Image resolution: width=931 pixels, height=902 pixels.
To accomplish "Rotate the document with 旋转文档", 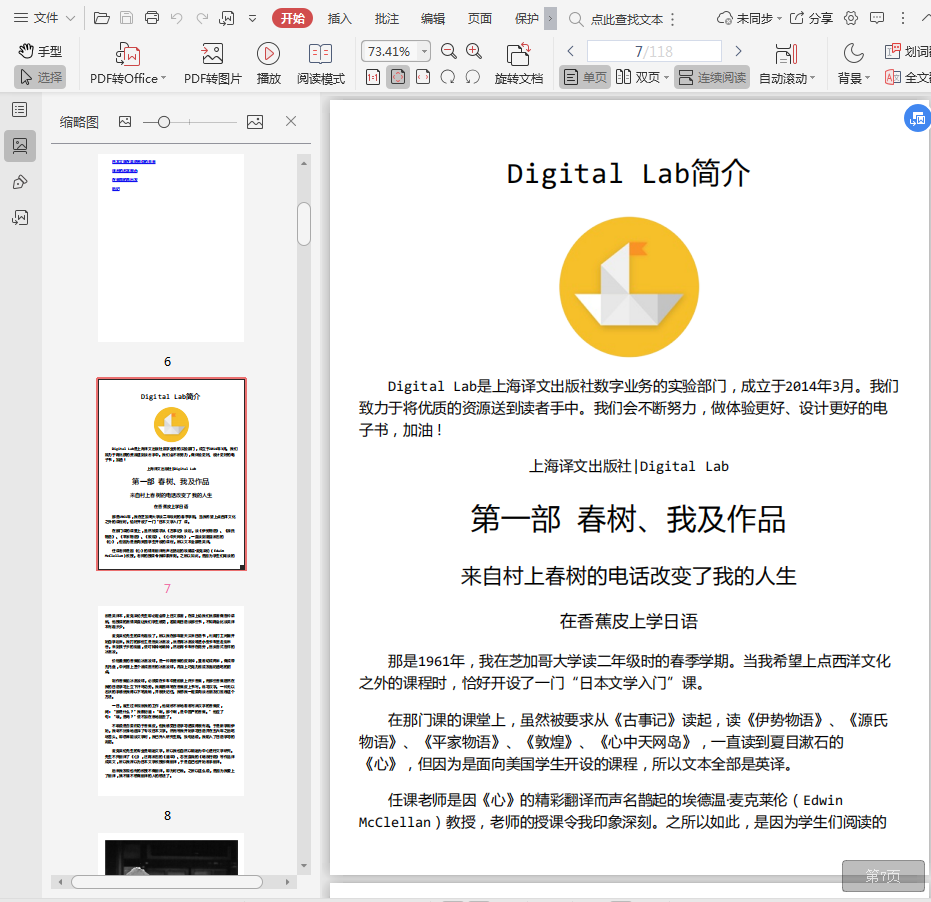I will point(518,54).
